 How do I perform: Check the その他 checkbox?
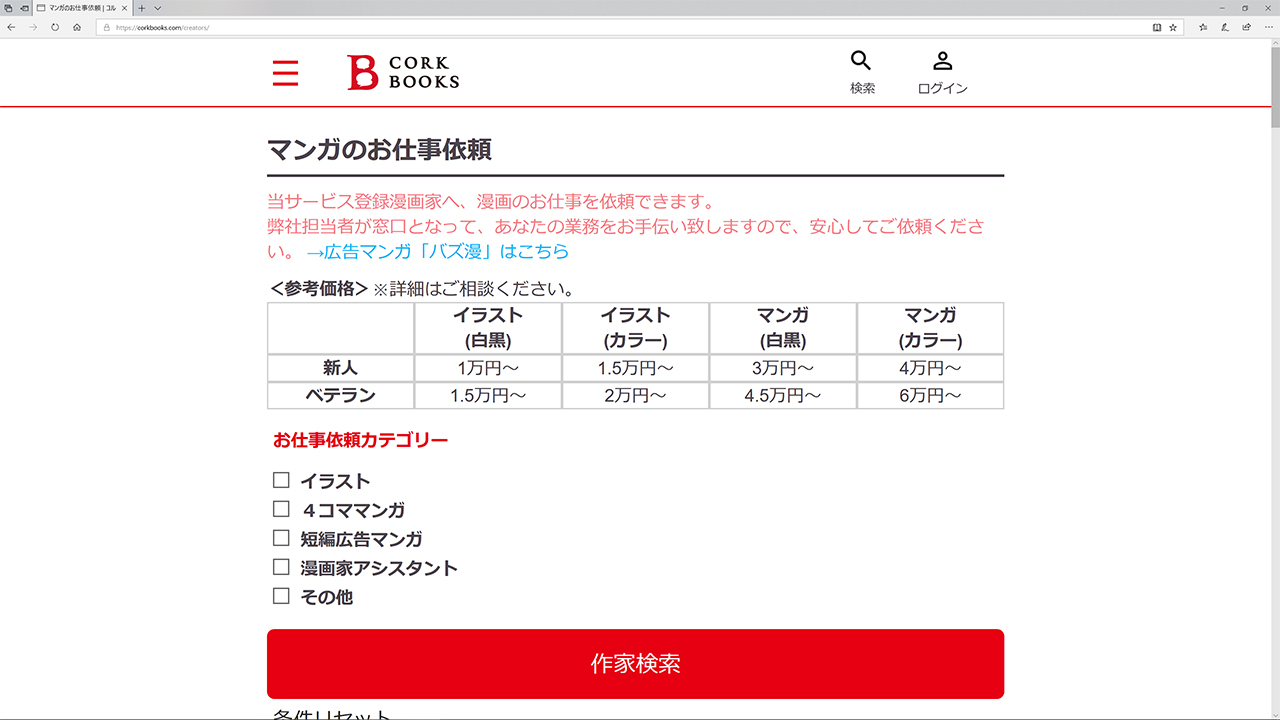[x=281, y=596]
